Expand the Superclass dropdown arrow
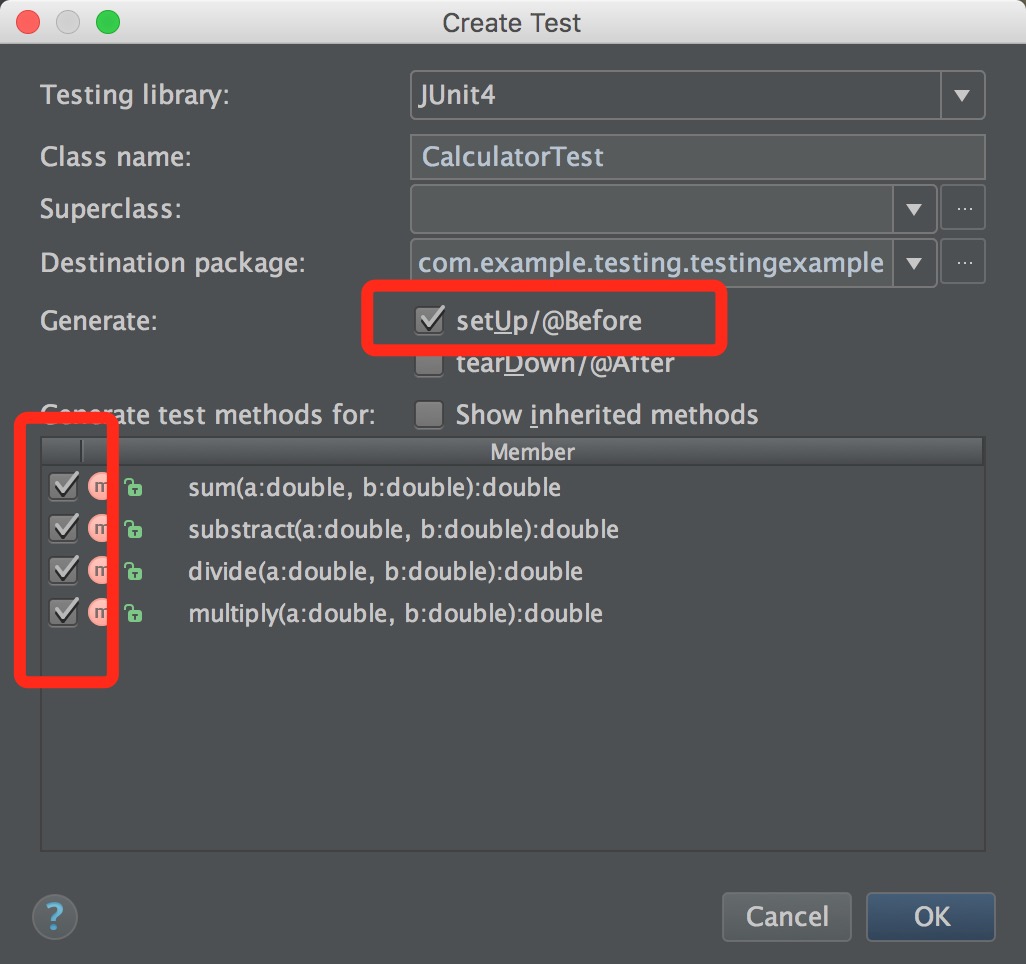 click(x=913, y=209)
